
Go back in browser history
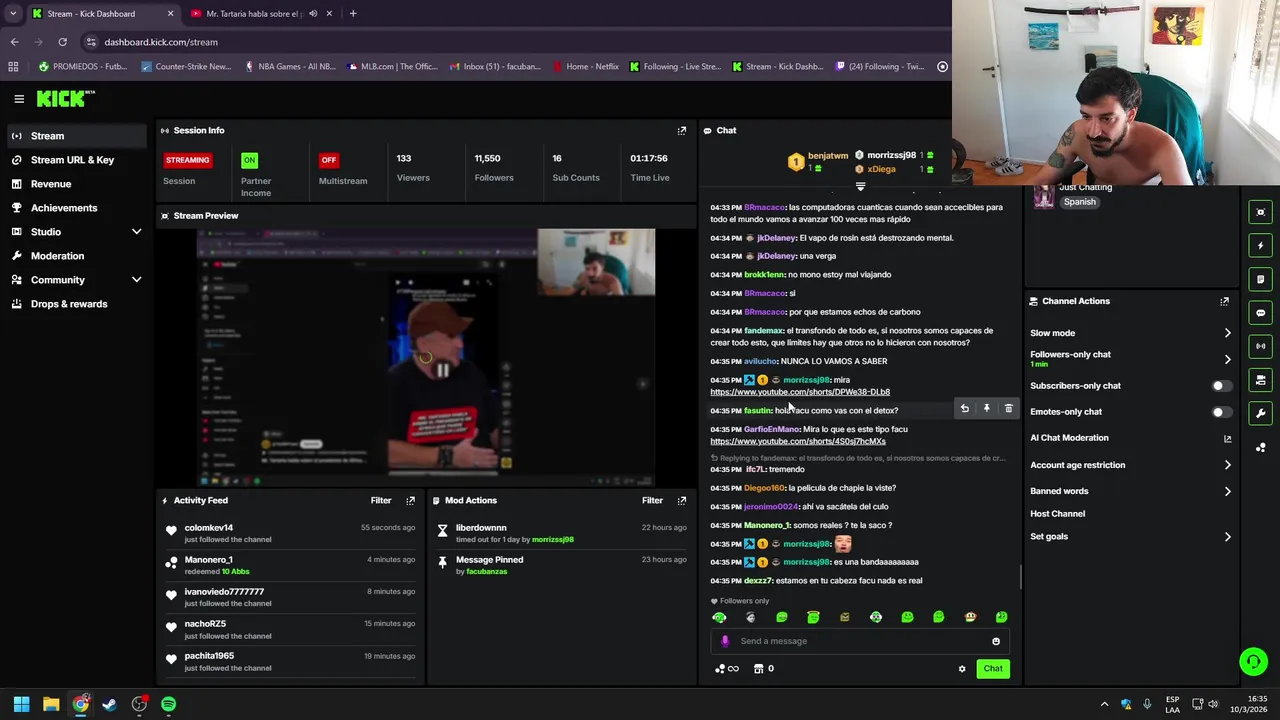[14, 42]
